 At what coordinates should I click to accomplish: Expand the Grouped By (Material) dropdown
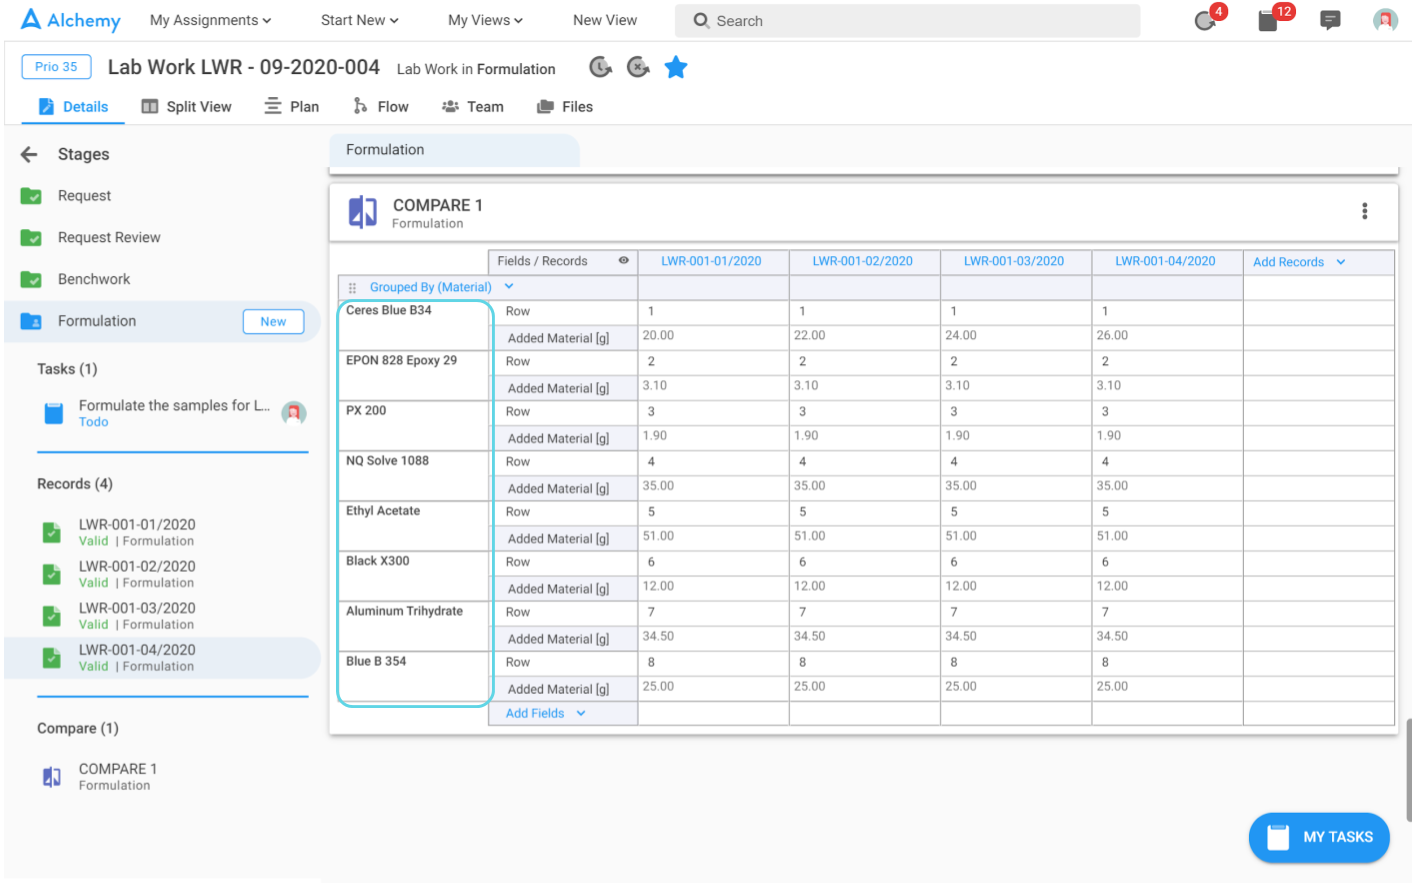[441, 287]
